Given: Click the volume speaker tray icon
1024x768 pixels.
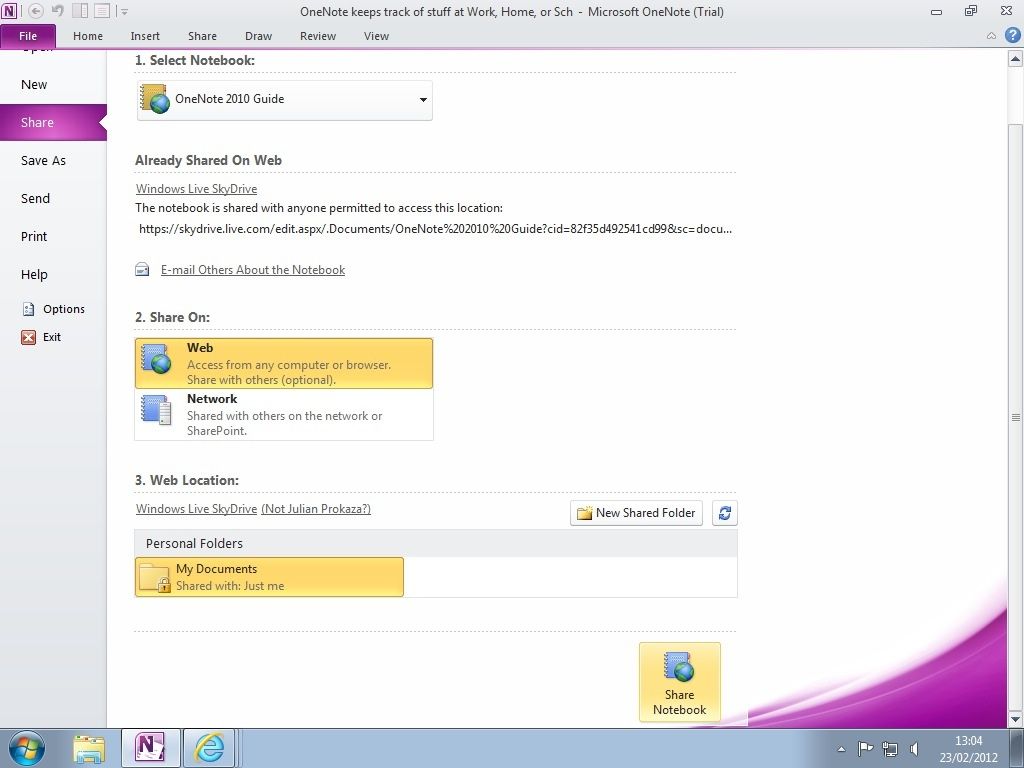Looking at the screenshot, I should [x=915, y=748].
